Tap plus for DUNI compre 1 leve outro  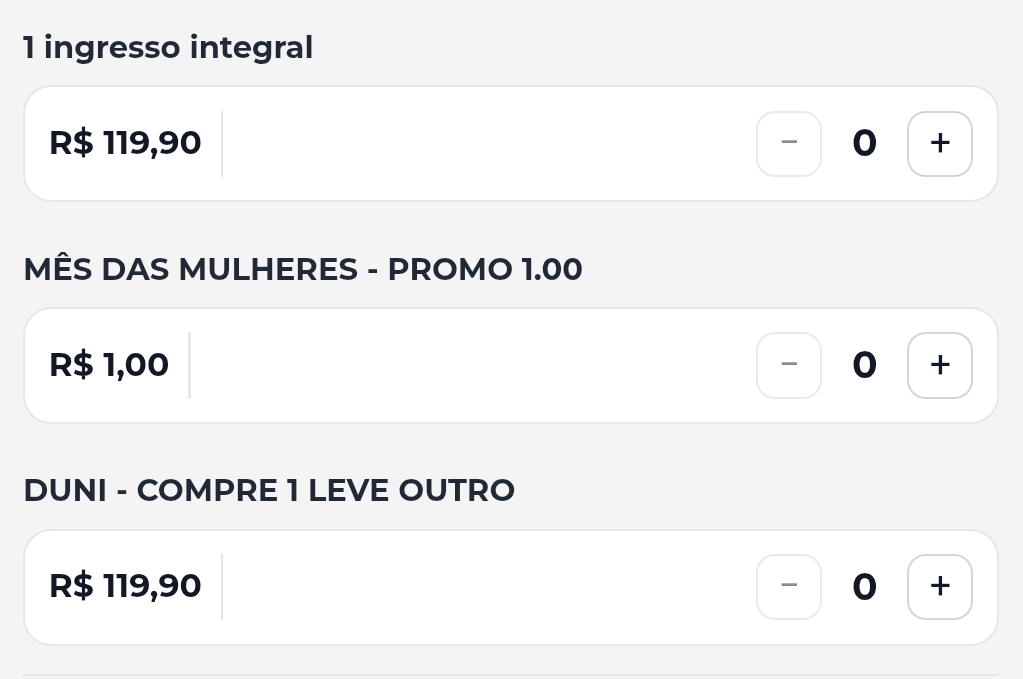[x=939, y=587]
